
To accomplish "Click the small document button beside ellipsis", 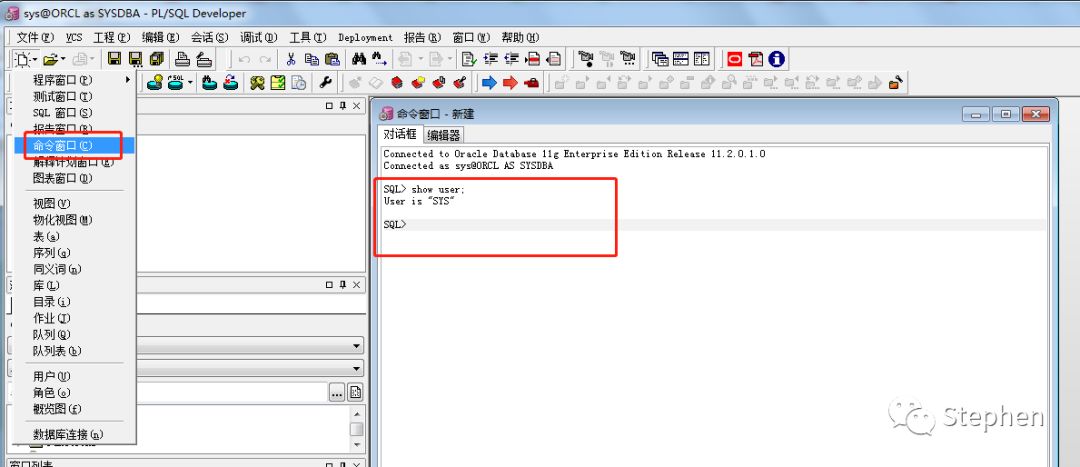I will click(355, 393).
